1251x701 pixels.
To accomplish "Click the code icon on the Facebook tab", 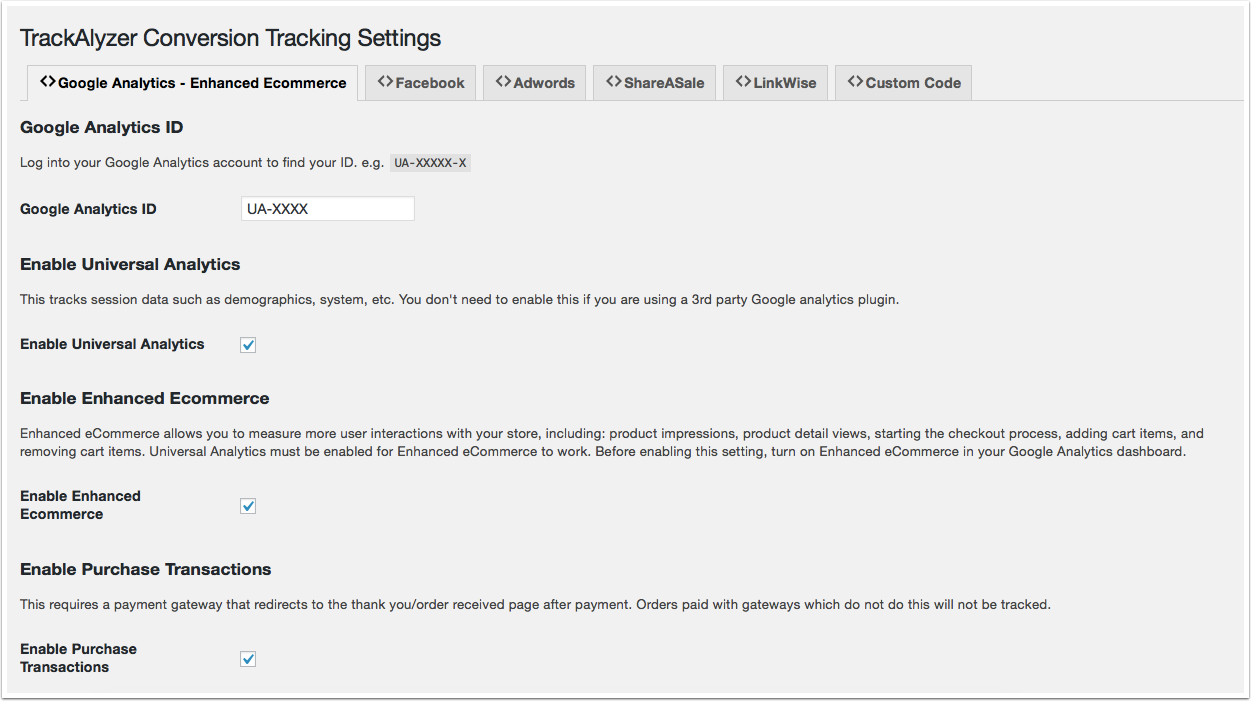I will tap(385, 82).
